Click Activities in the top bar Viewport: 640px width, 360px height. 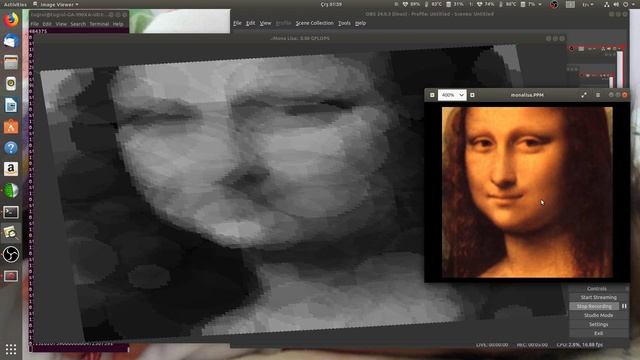pyautogui.click(x=15, y=4)
